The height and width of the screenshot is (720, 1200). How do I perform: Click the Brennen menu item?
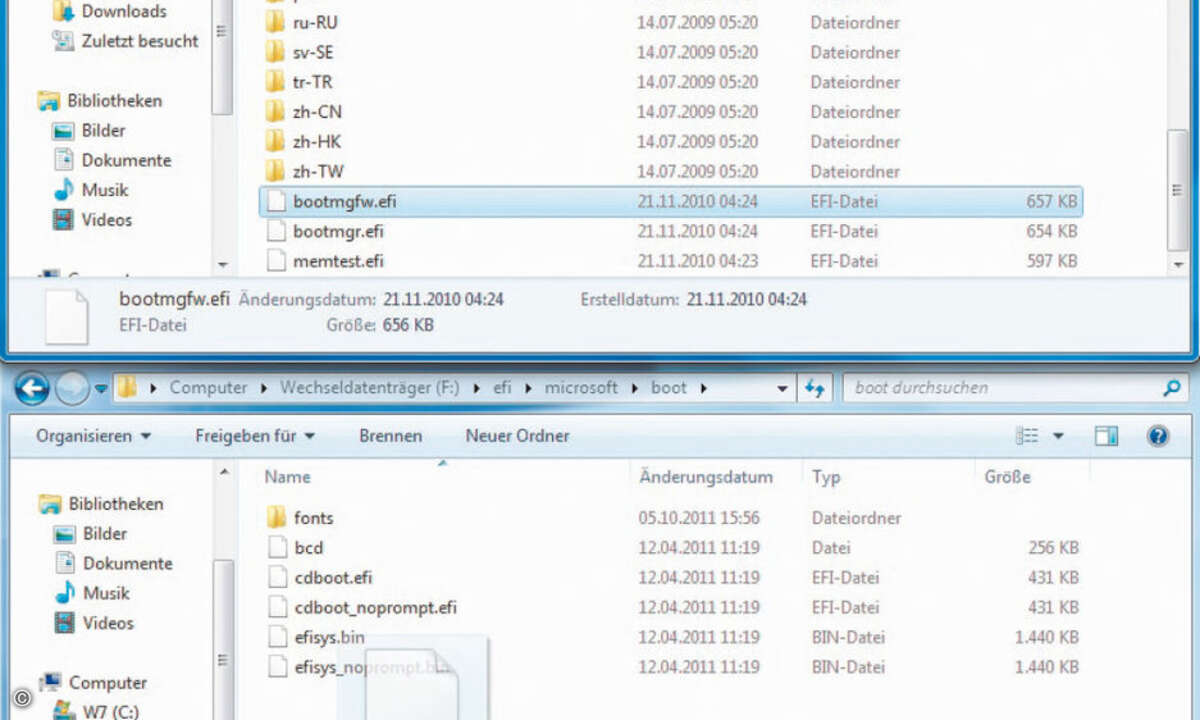coord(390,435)
